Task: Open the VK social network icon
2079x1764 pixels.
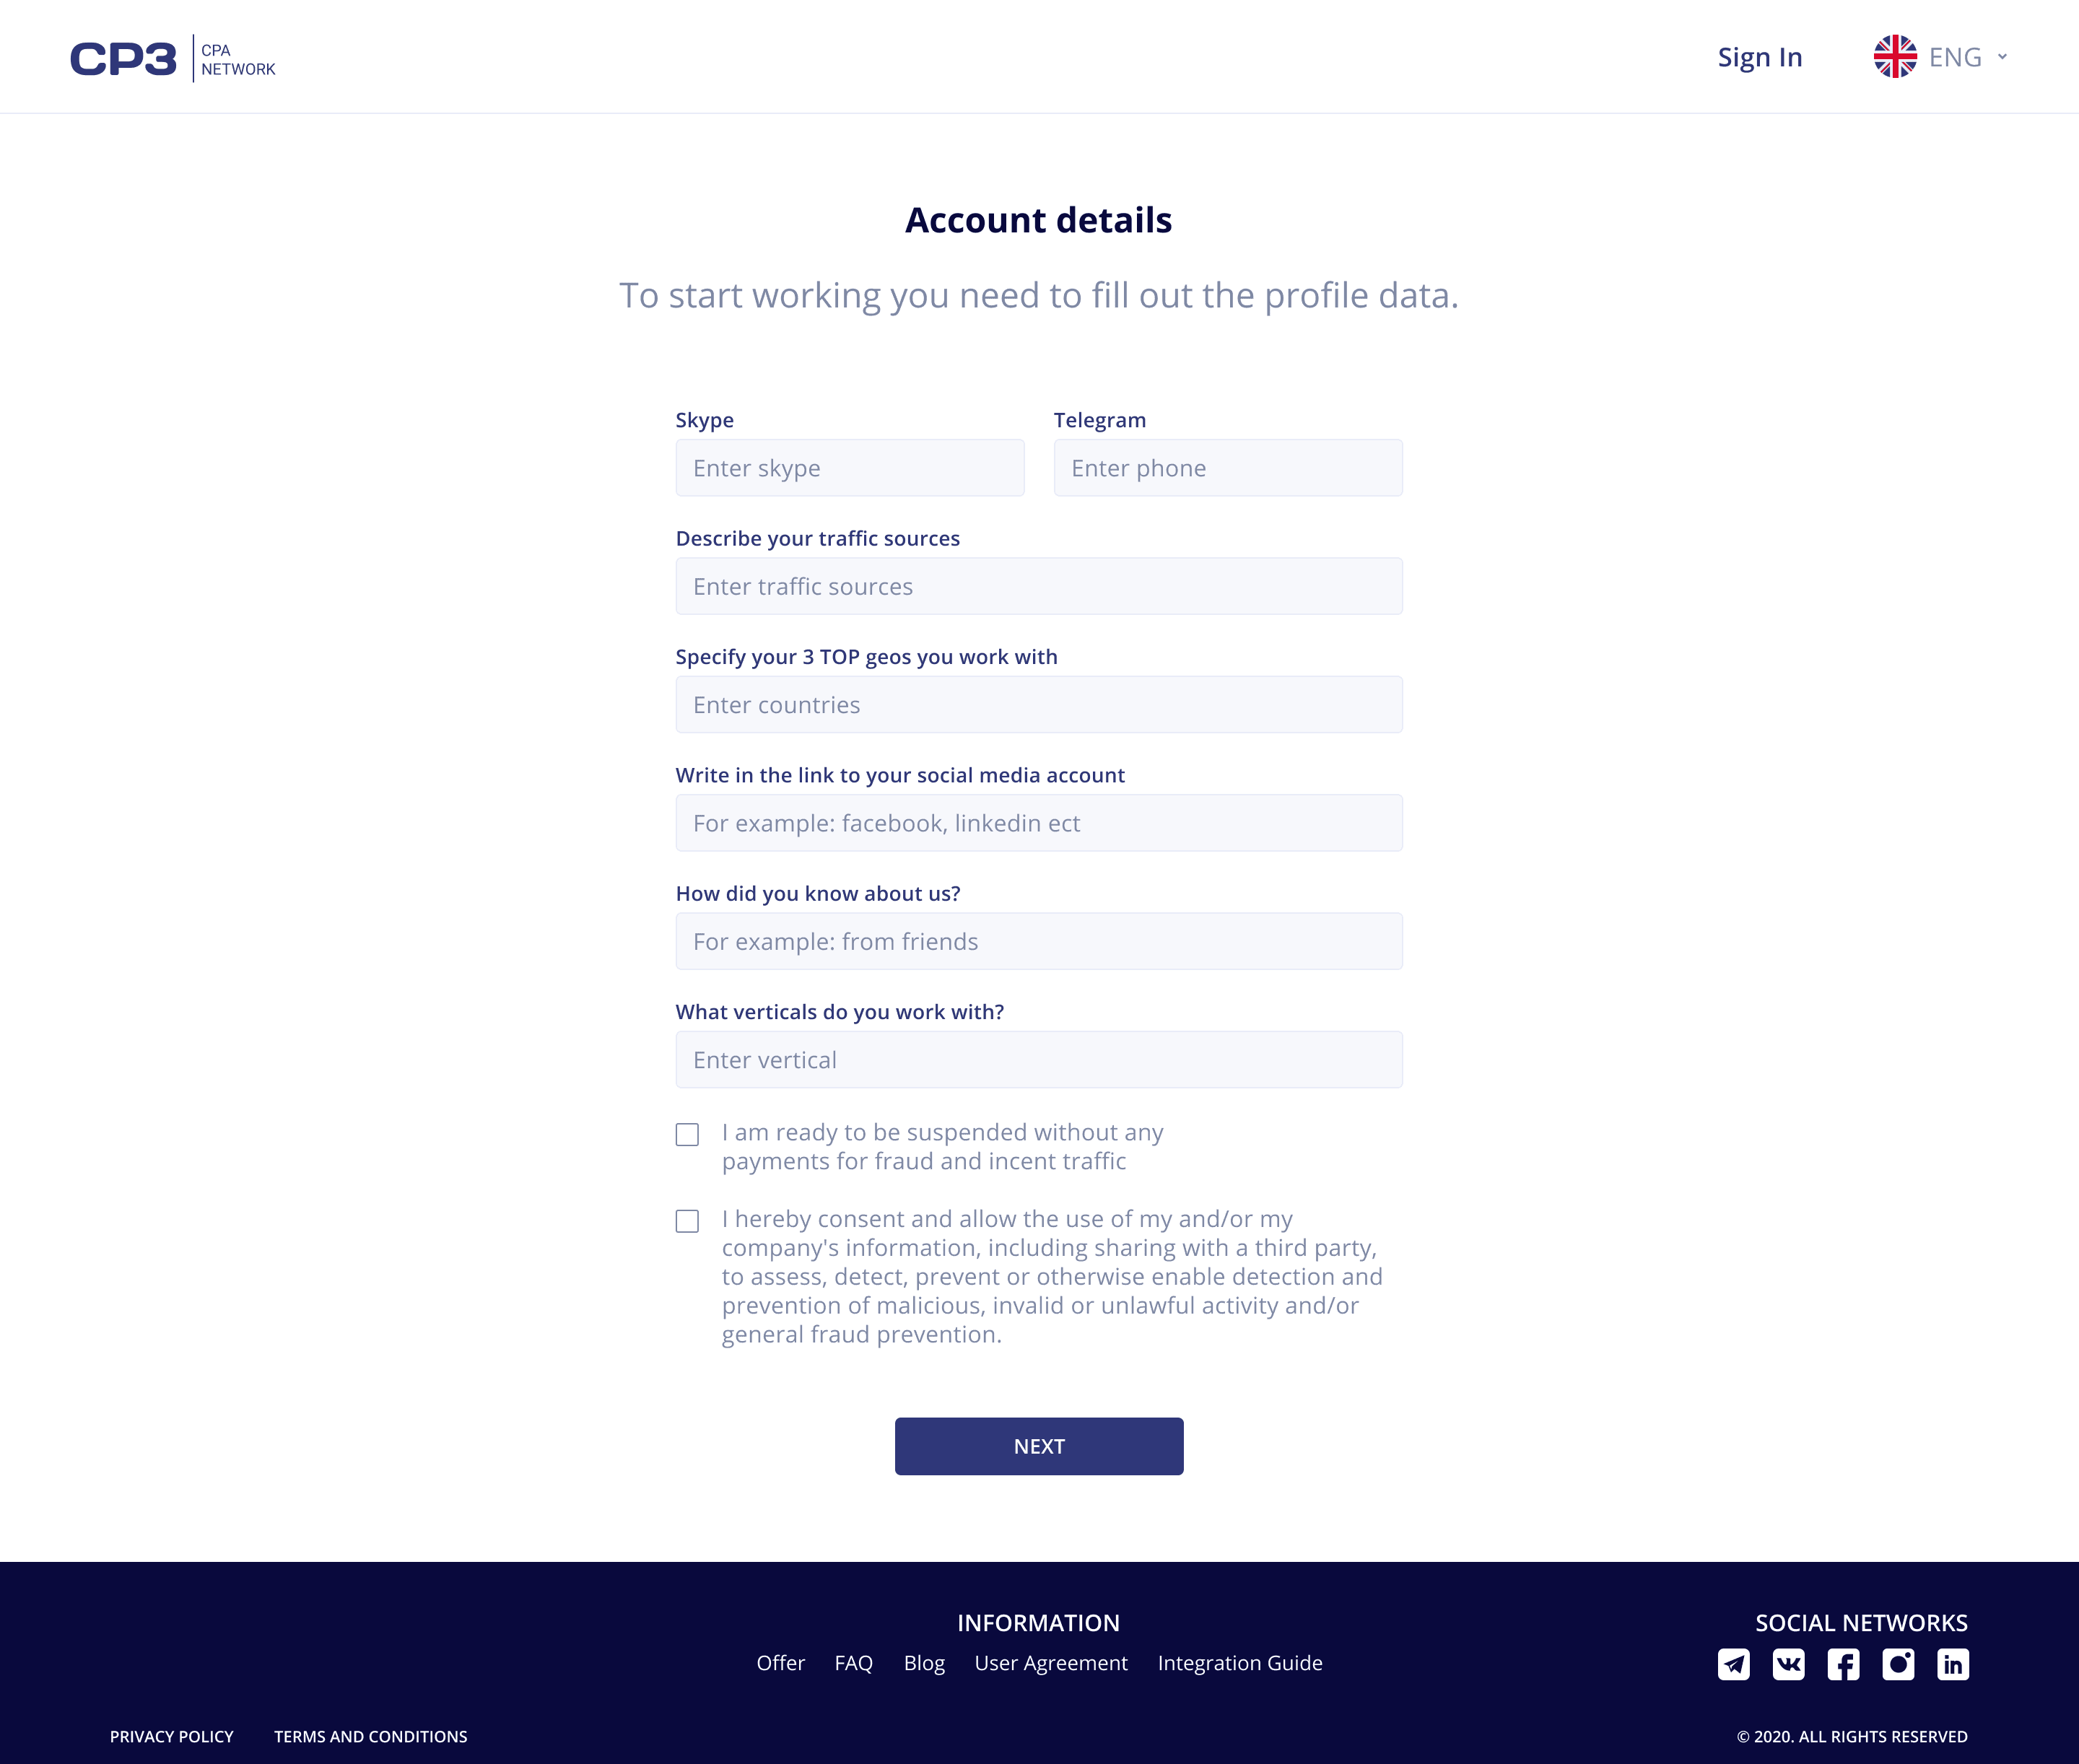Action: coord(1788,1664)
